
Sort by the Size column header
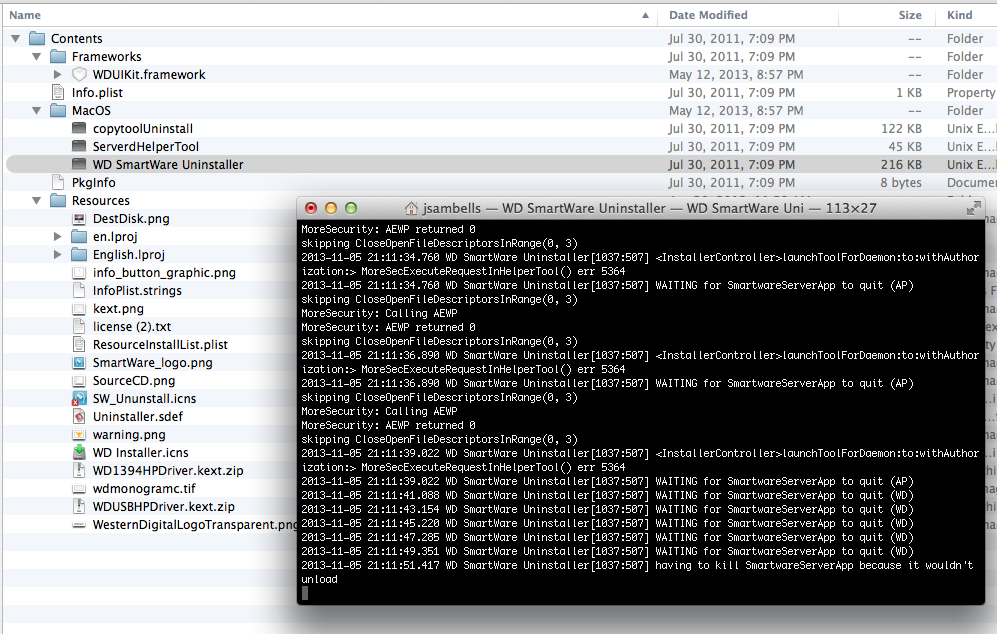910,15
